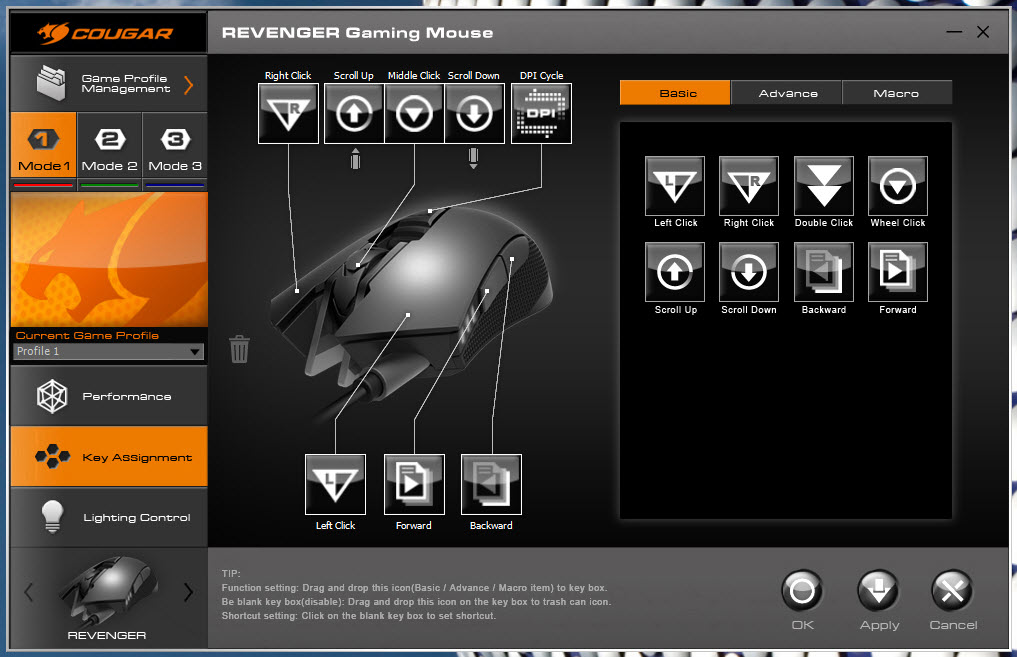Click the Cougar logo
The width and height of the screenshot is (1017, 657).
[106, 32]
